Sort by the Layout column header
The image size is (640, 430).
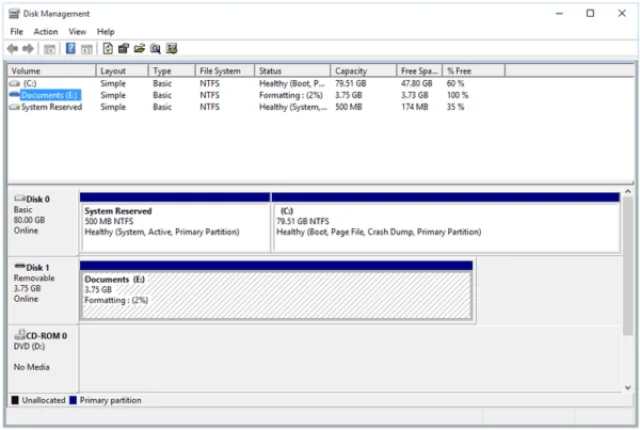[122, 71]
